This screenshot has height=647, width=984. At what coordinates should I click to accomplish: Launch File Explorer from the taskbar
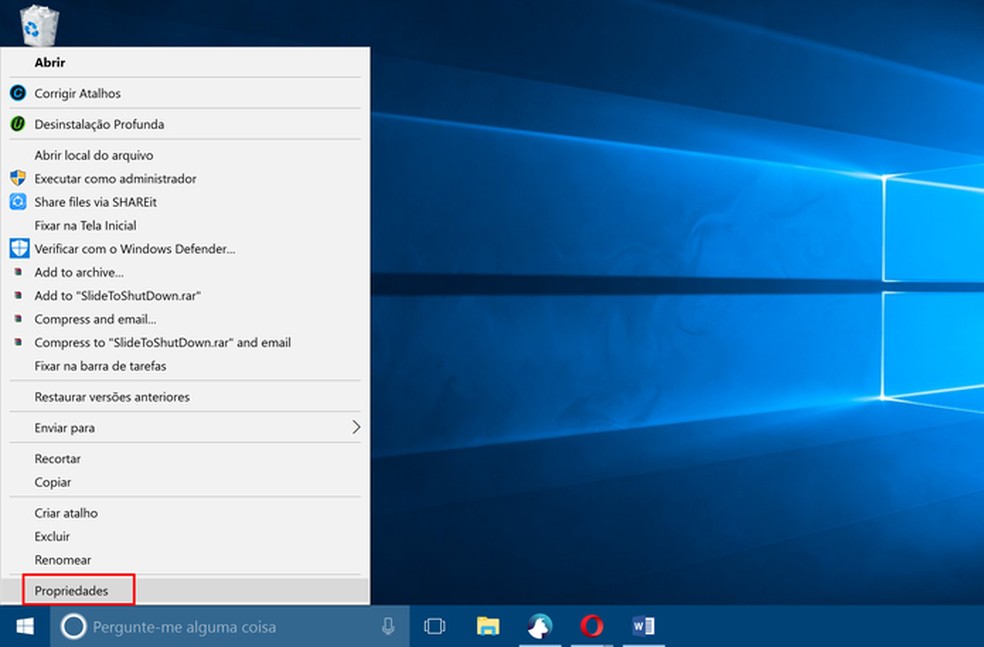487,626
